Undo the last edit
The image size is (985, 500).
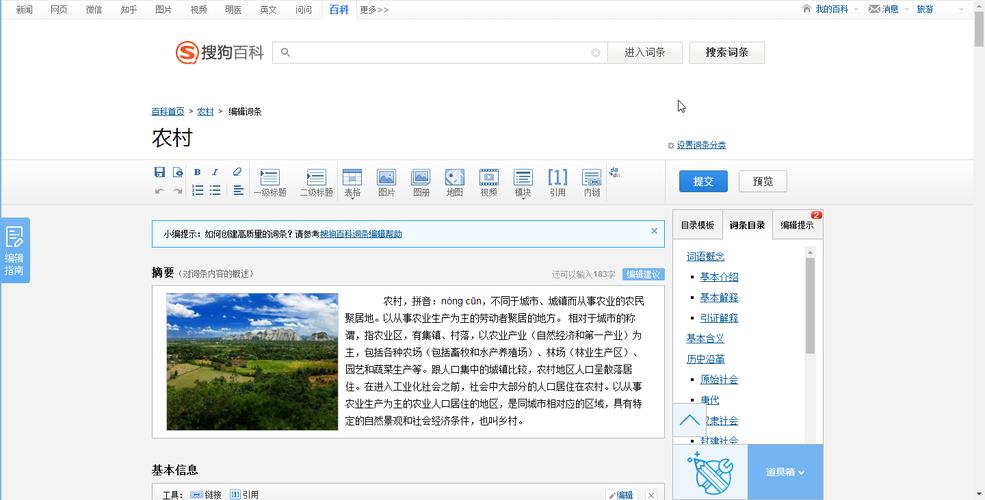click(x=160, y=191)
